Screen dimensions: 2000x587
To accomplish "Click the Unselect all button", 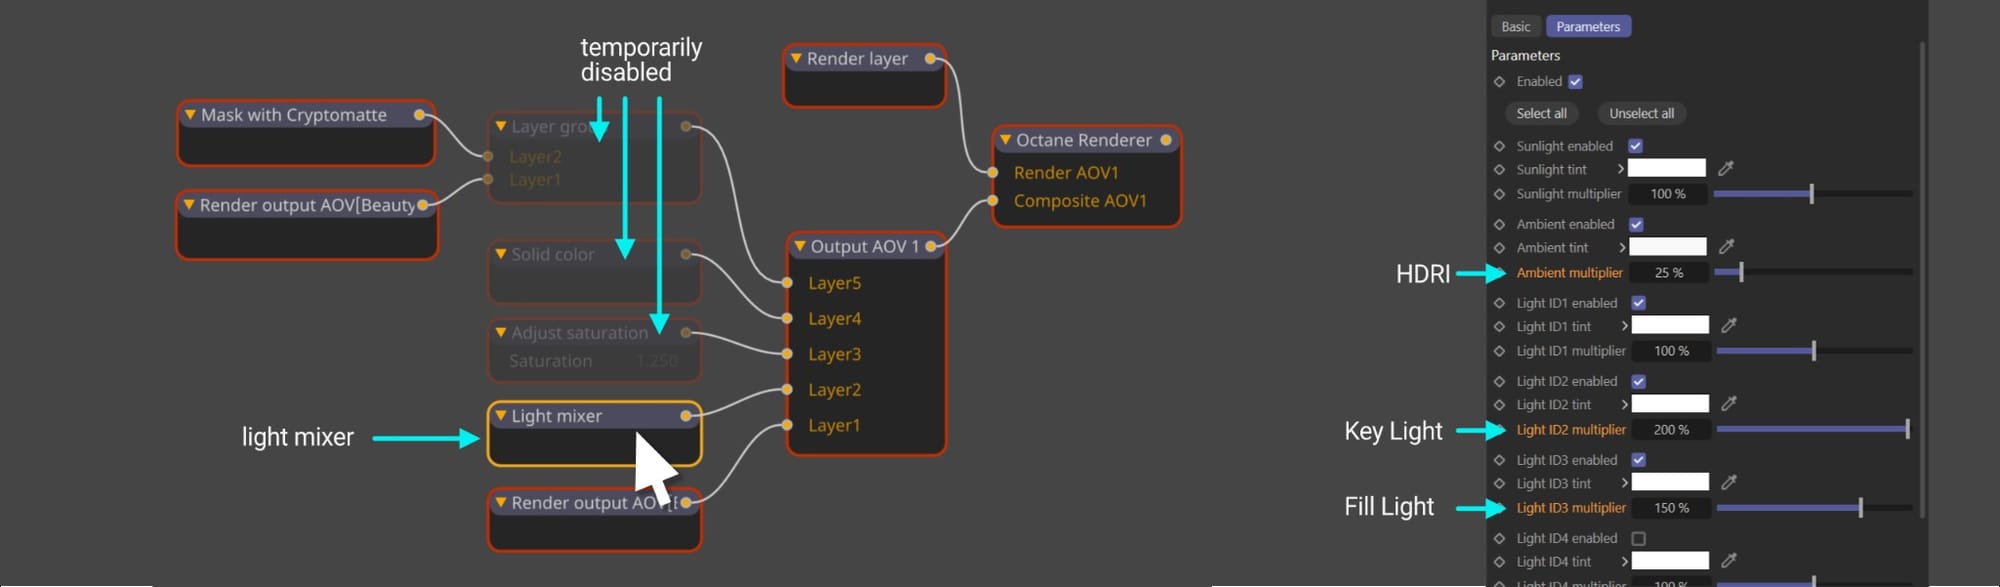I will 1641,113.
